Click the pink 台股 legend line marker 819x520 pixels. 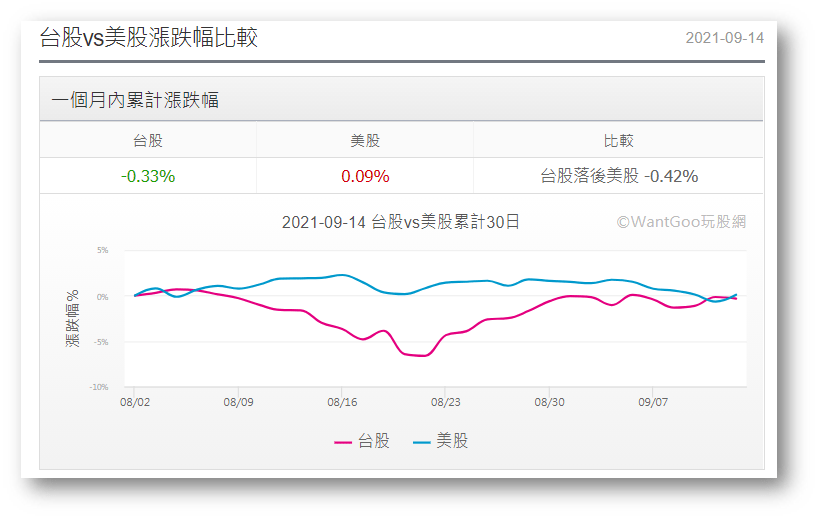[x=343, y=442]
